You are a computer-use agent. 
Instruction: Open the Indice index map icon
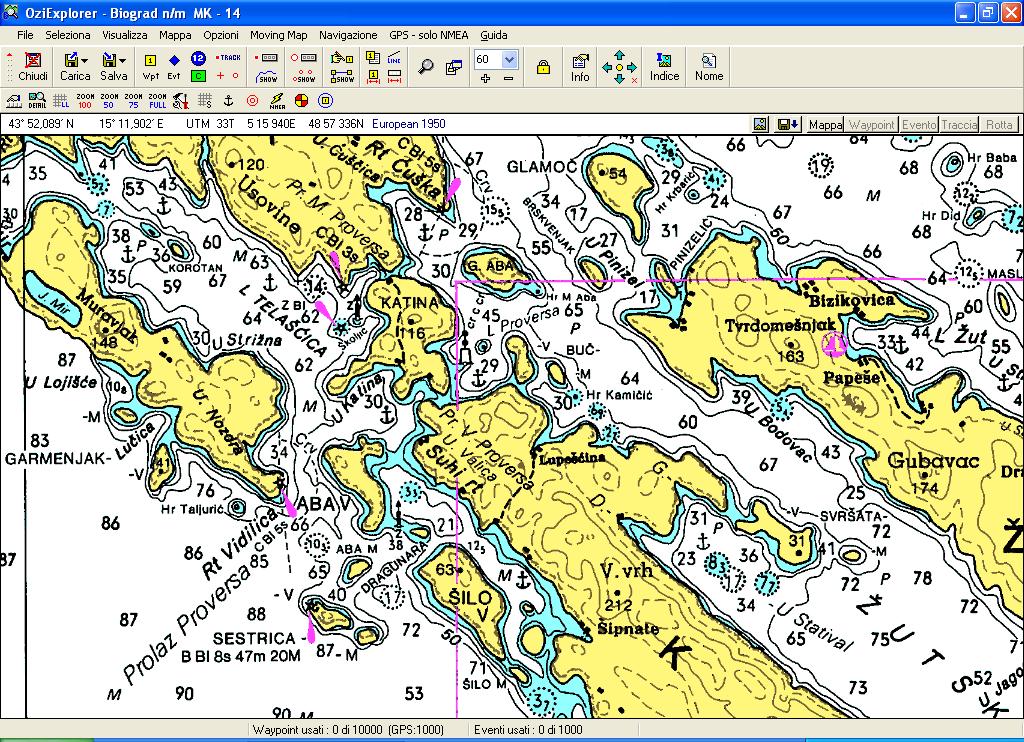tap(664, 67)
